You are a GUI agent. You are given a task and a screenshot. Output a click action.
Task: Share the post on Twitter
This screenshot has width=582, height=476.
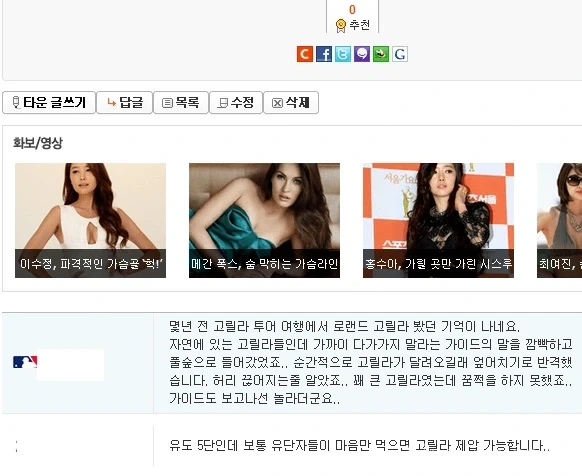(343, 54)
